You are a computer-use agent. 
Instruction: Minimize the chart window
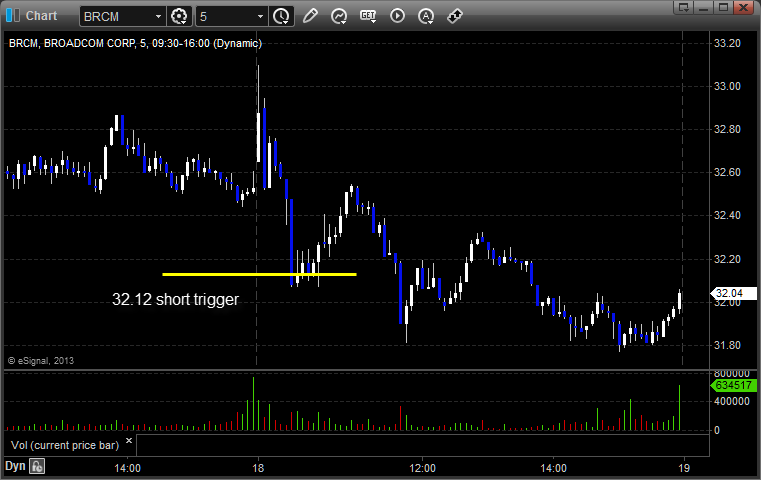[703, 7]
